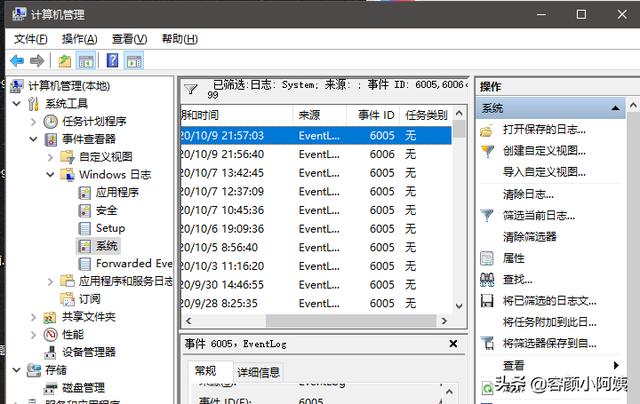Switch to the 详细信息 tab
Viewport: 640px width, 404px height.
tap(259, 372)
